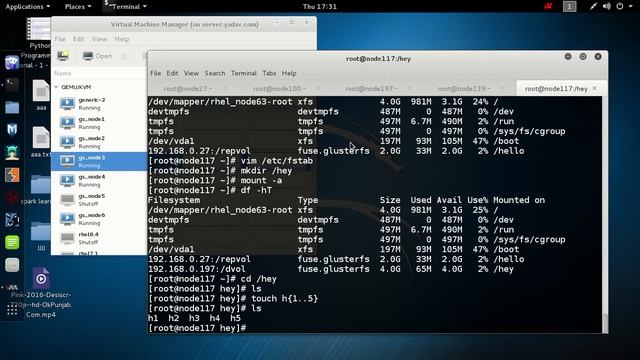Click the terminal vertical scrollbar
640x360 pixels.
coord(605,322)
